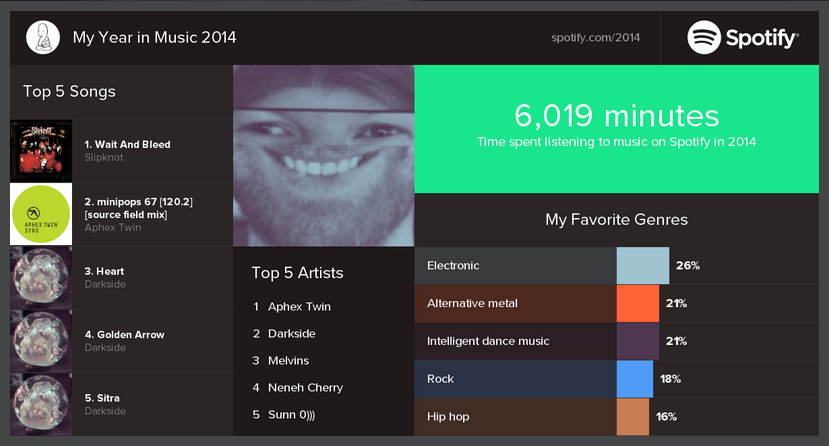Select Sunn 0))) in Top 5 Artists
Screen dimensions: 829x446
(x=291, y=415)
